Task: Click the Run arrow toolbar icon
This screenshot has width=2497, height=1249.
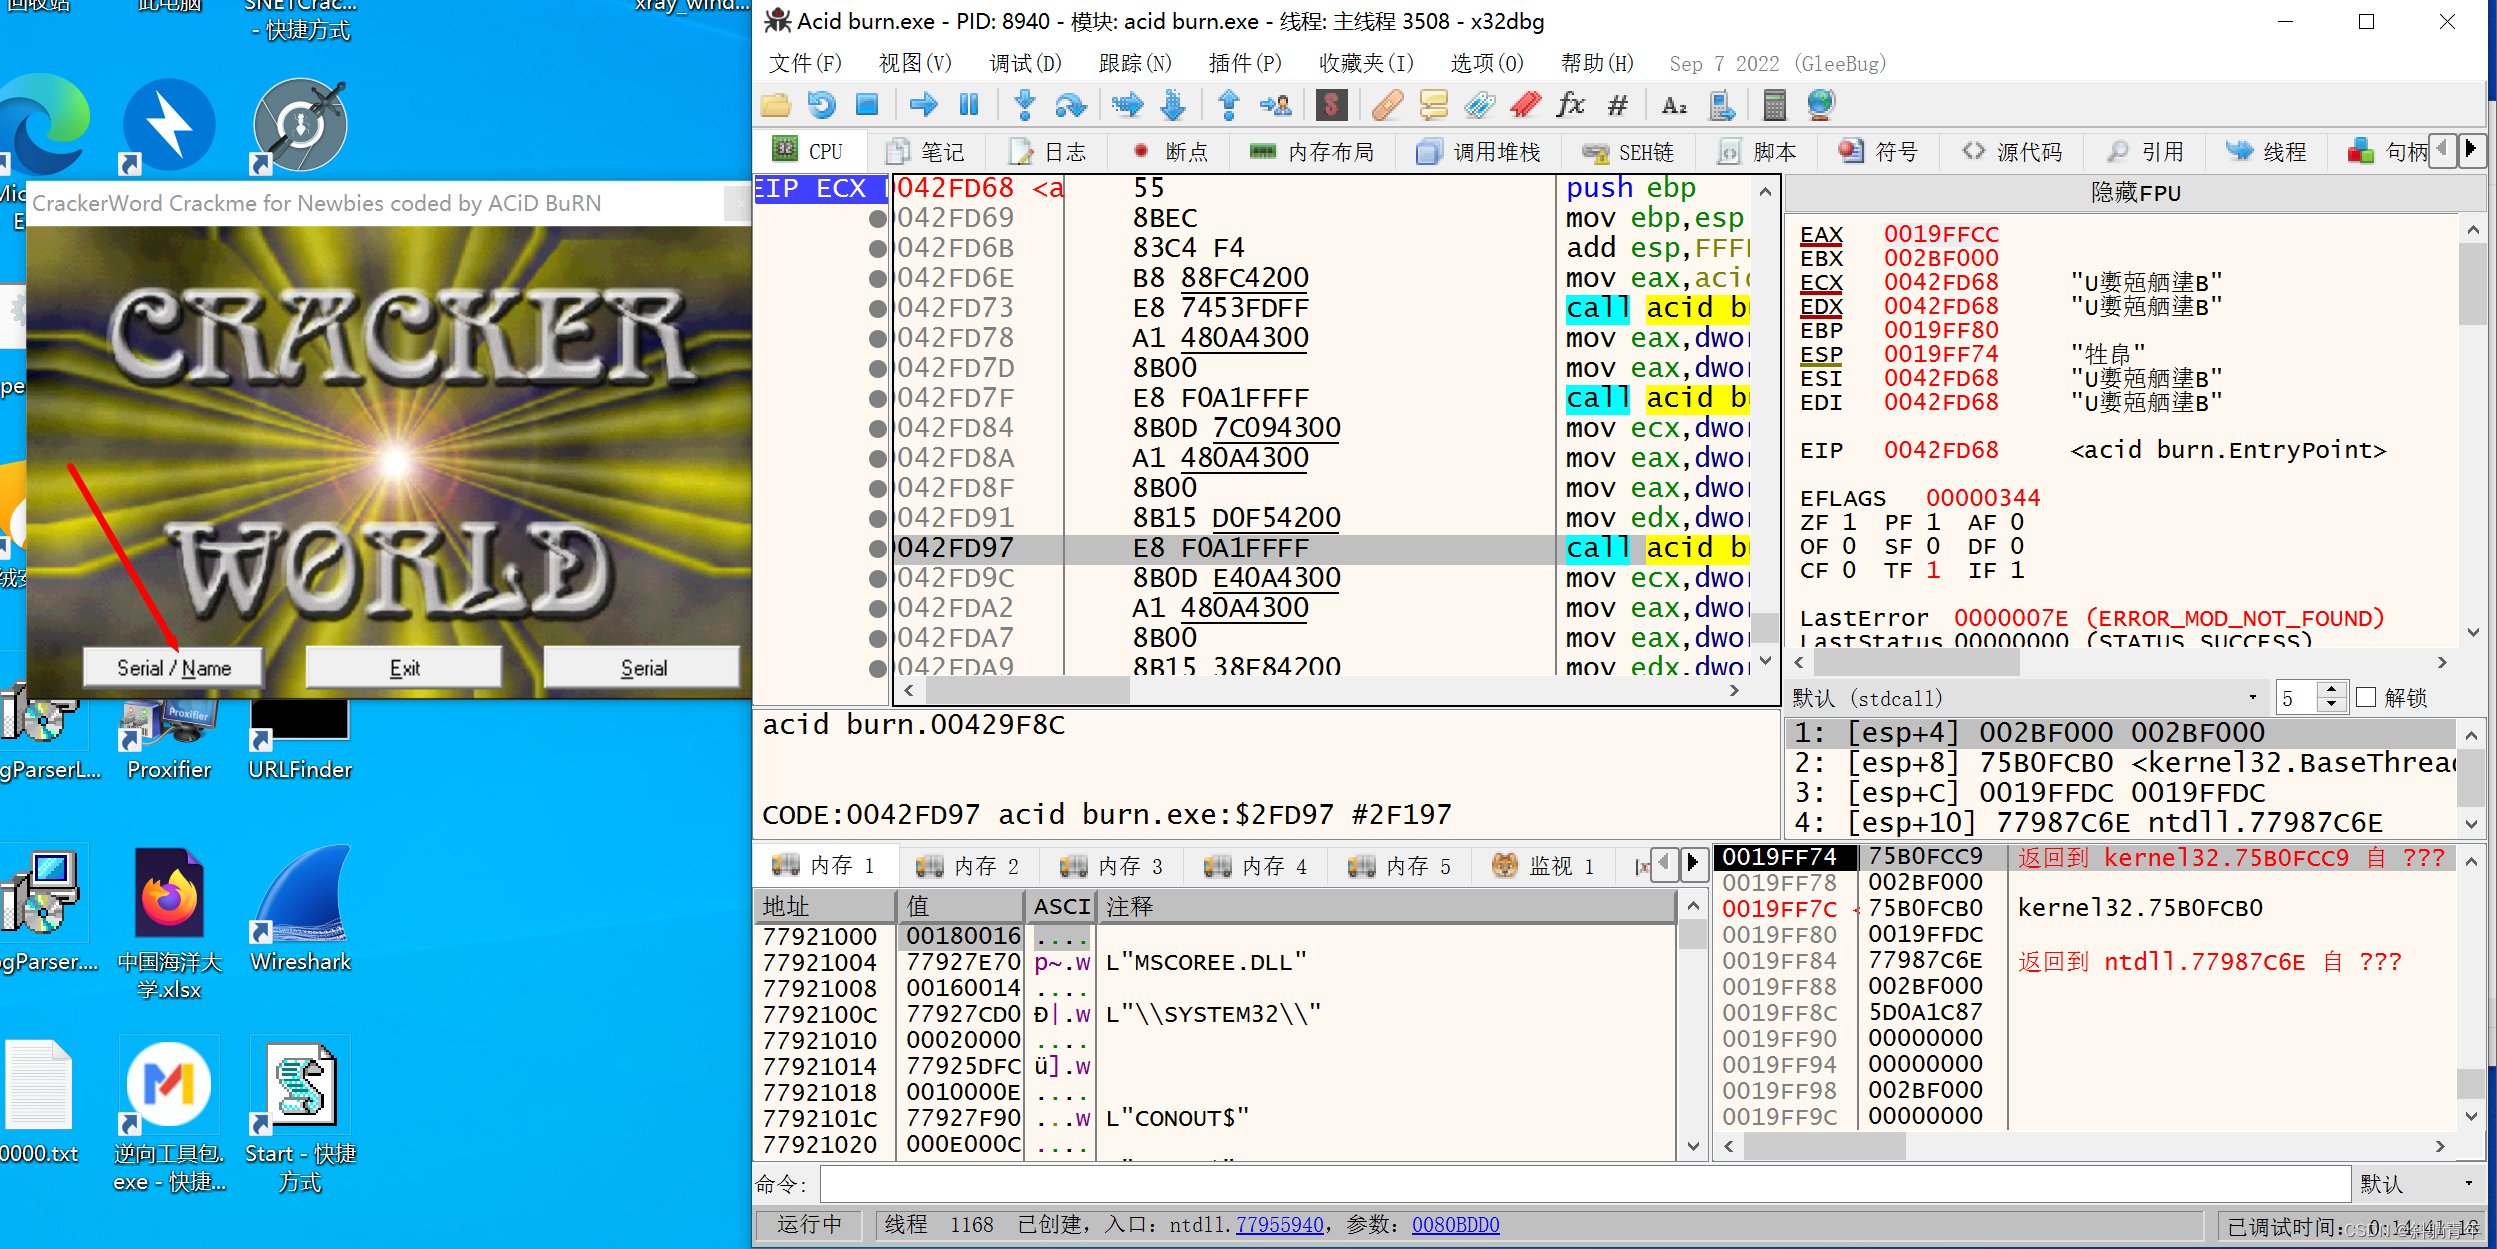Action: point(923,105)
